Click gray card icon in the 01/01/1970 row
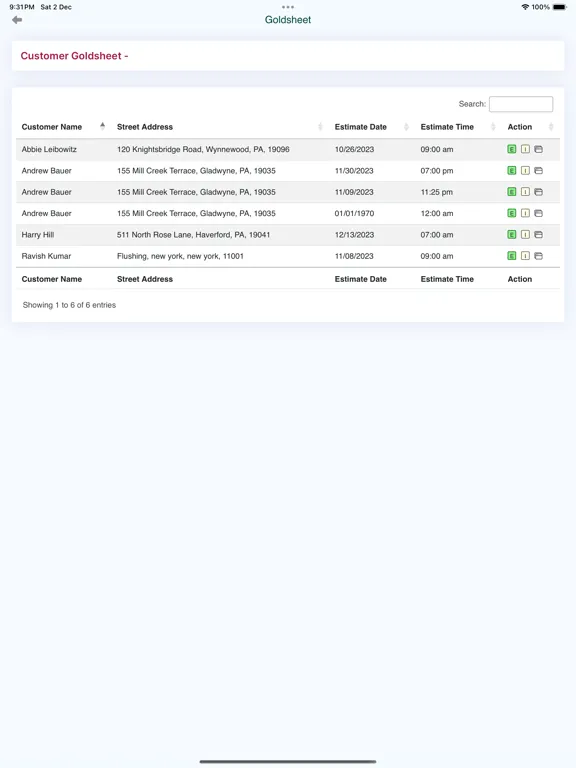The height and width of the screenshot is (768, 576). click(x=538, y=213)
